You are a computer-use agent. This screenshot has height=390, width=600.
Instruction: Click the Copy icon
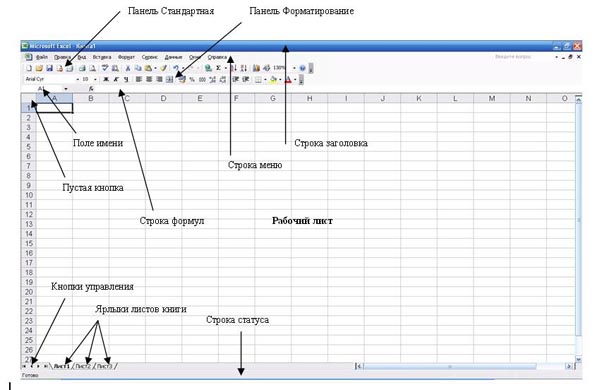(138, 68)
